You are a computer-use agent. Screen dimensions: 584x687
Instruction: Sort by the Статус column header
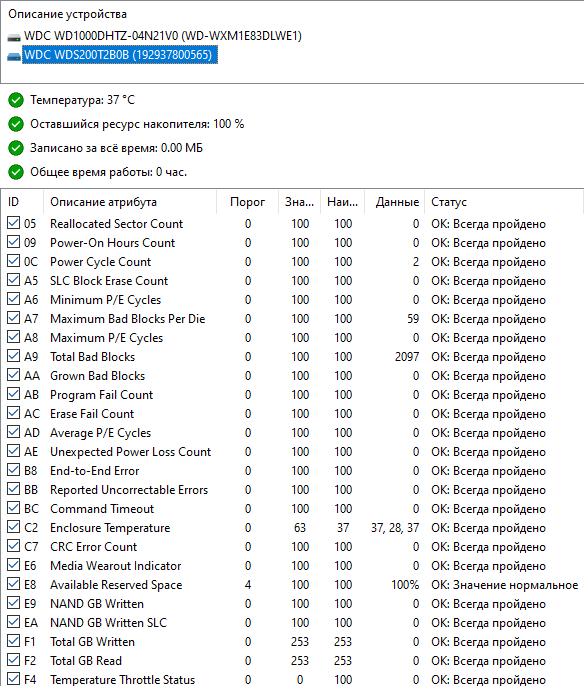[504, 202]
